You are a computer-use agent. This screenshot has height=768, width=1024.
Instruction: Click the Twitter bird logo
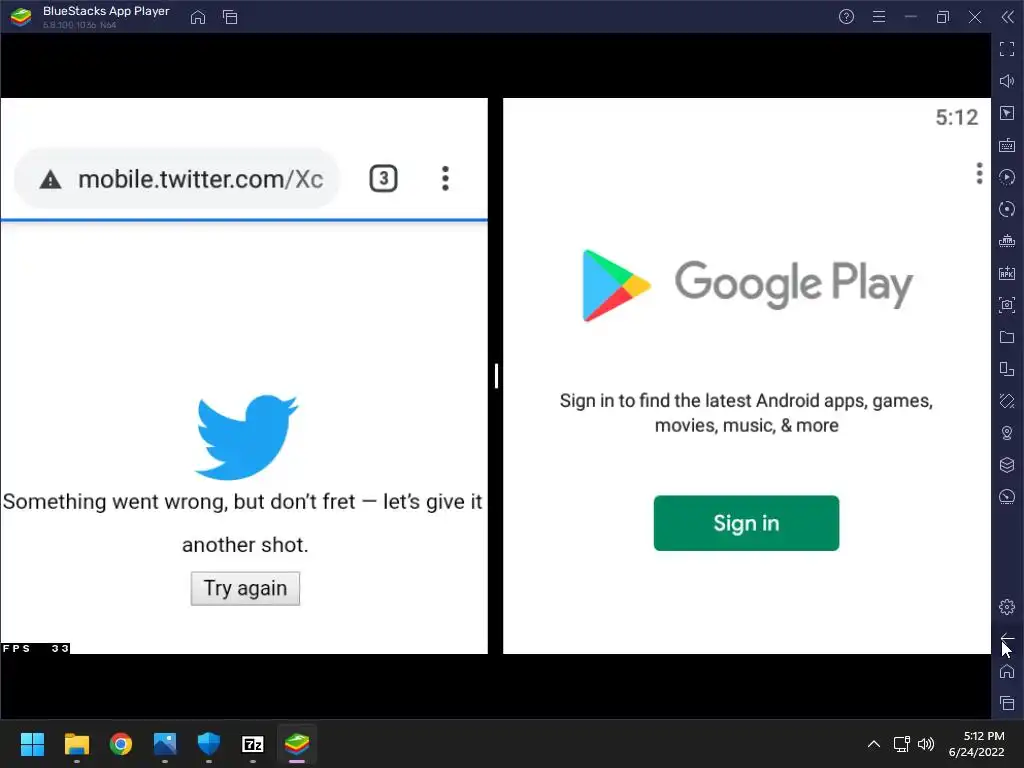click(x=246, y=436)
